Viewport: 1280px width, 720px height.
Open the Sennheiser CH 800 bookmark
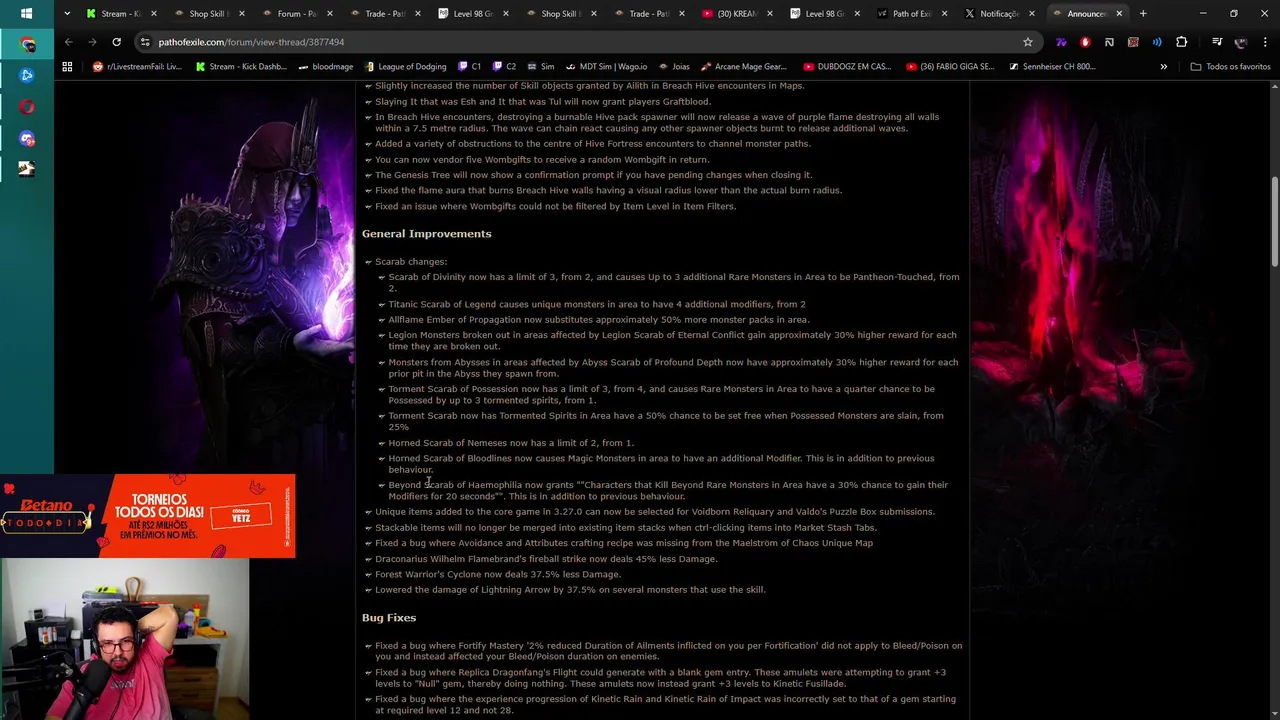click(x=1052, y=66)
